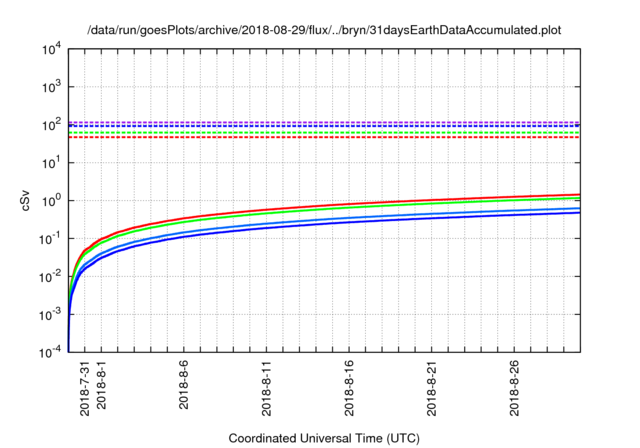Viewport: 640px width, 448px height.
Task: Click the 10^3 y-axis tick label
Action: coord(50,87)
